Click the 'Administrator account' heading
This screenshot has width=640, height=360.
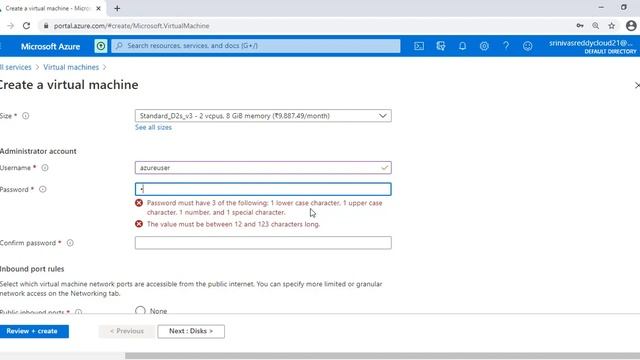pos(38,151)
